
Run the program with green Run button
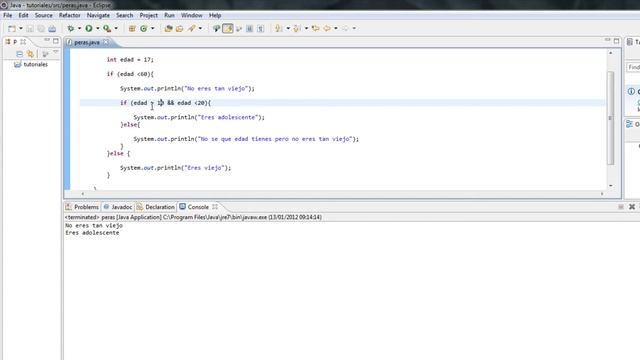89,29
